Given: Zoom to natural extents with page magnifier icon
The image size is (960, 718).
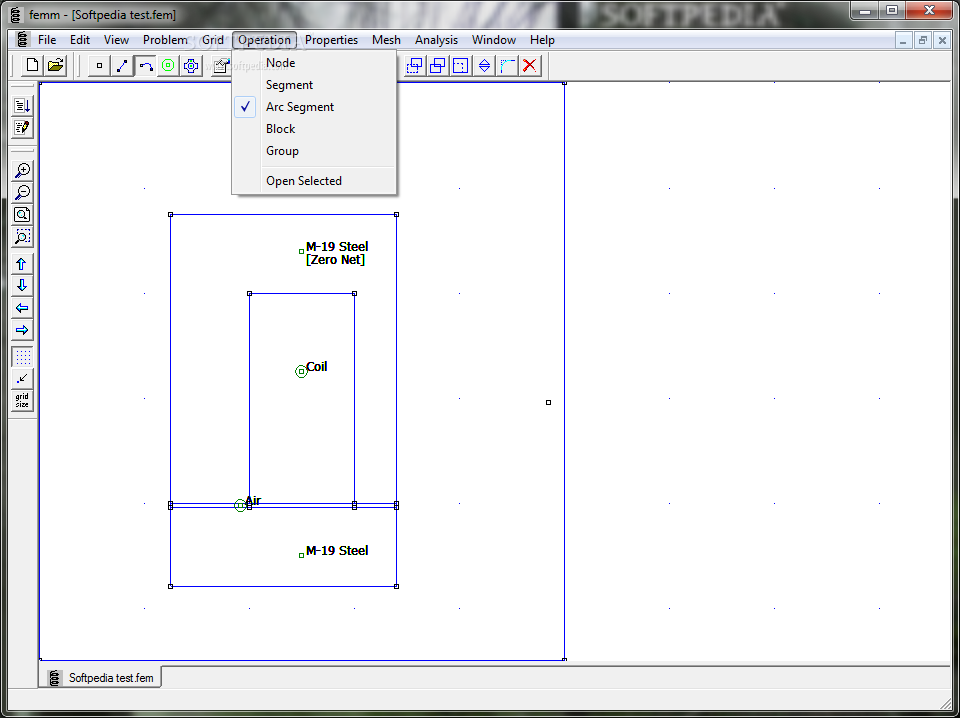Looking at the screenshot, I should point(22,214).
